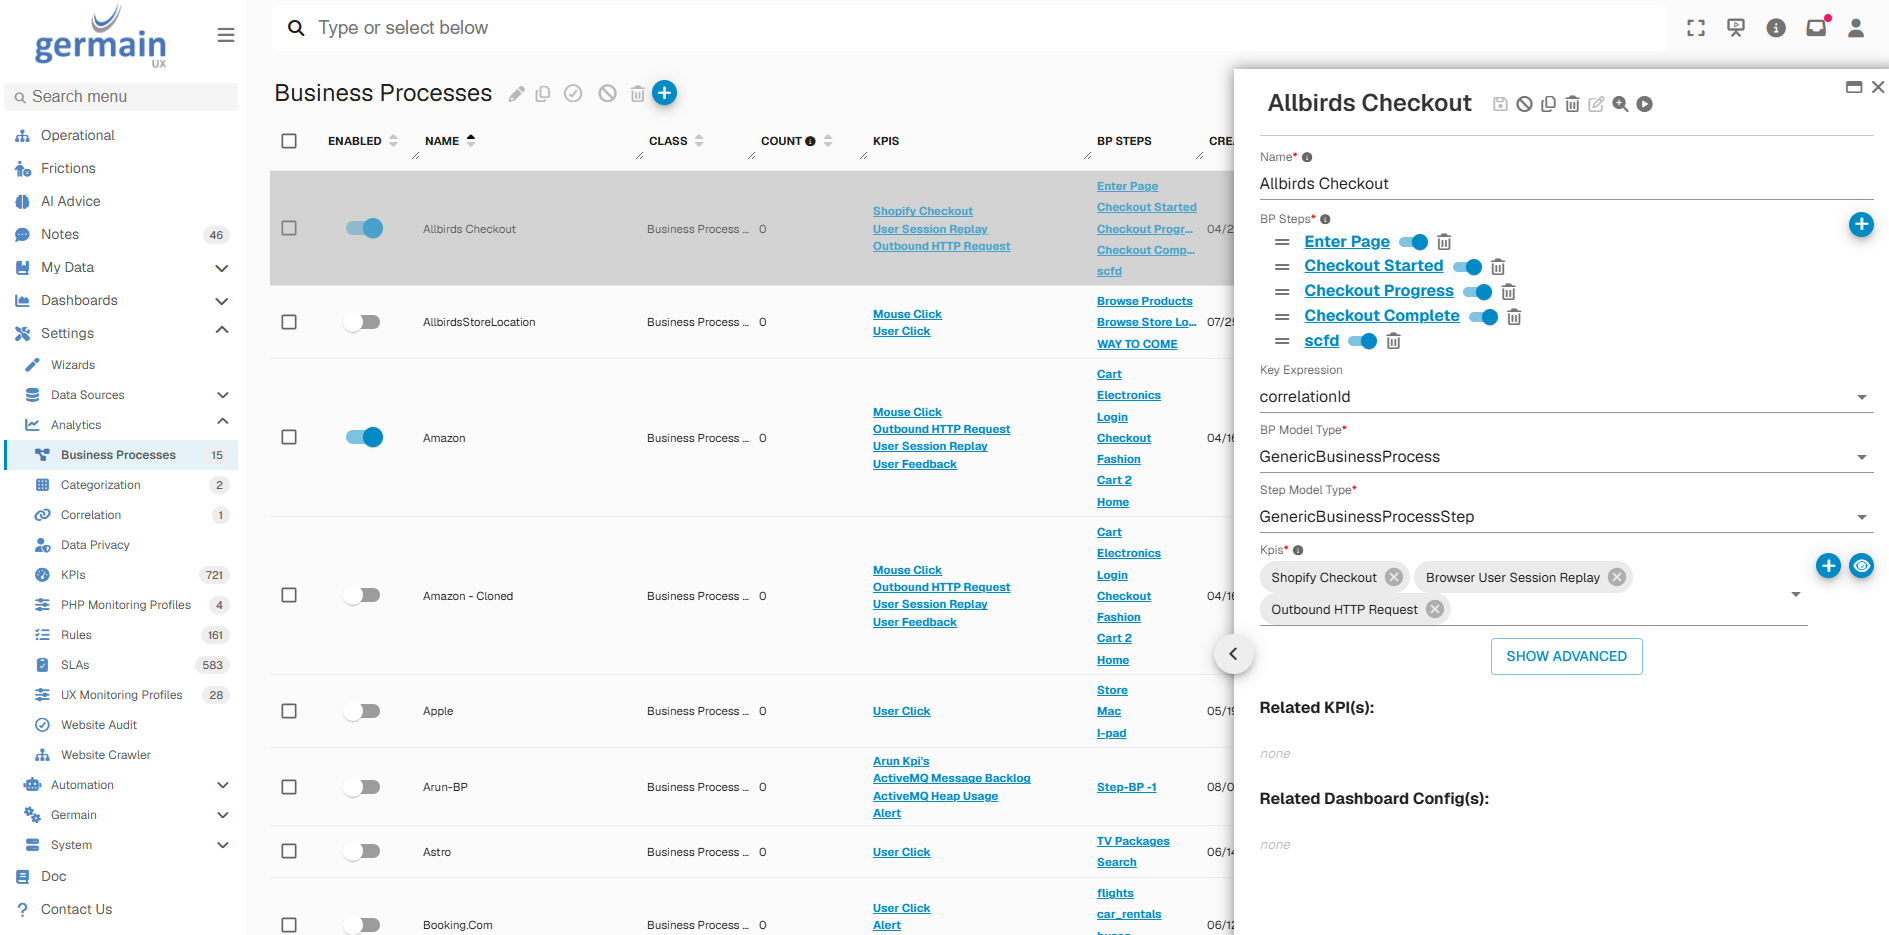Viewport: 1889px width, 935px height.
Task: Remove the Outbound HTTP Request KPI chip
Action: [1435, 609]
